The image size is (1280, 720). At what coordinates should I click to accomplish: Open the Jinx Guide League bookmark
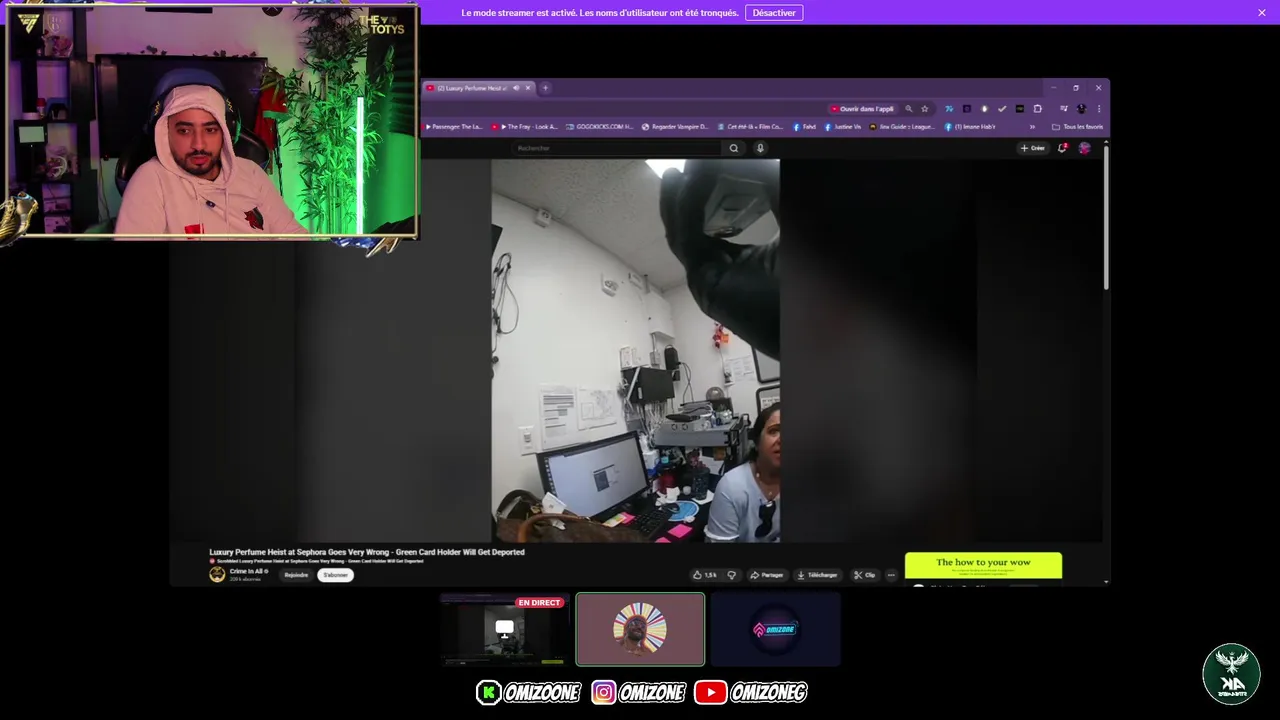[x=902, y=127]
